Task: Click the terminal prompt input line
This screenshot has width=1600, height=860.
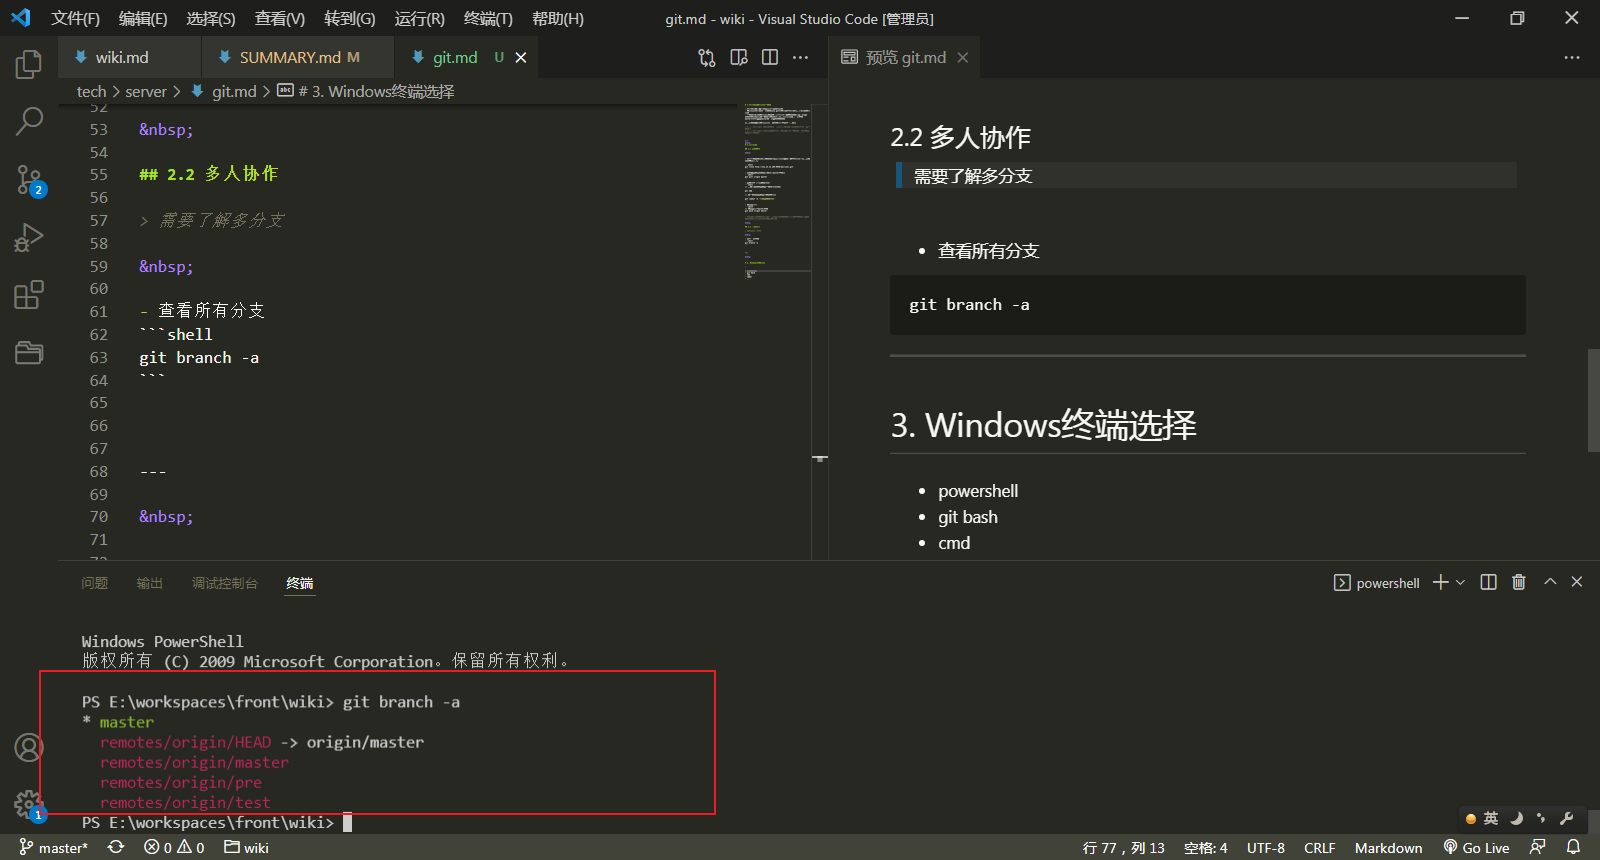Action: (217, 823)
